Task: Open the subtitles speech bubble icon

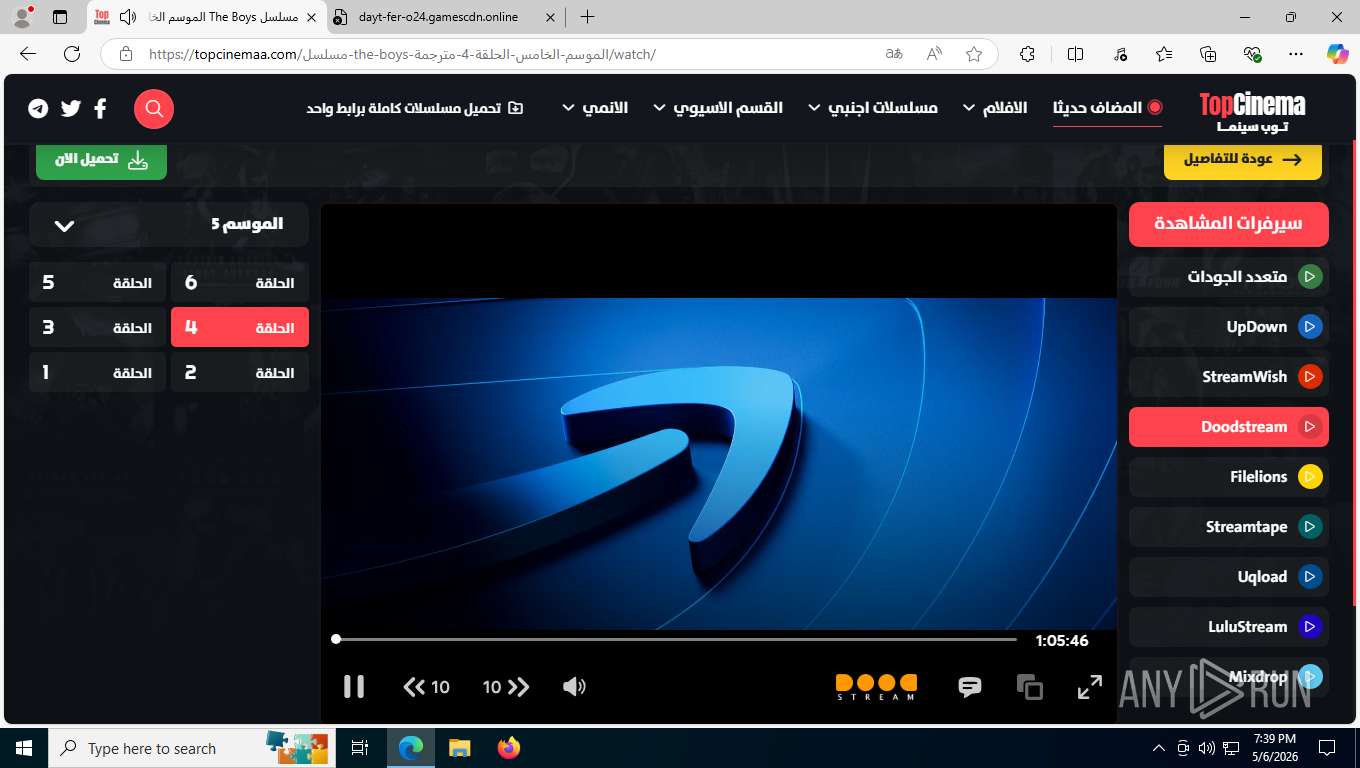Action: (969, 687)
